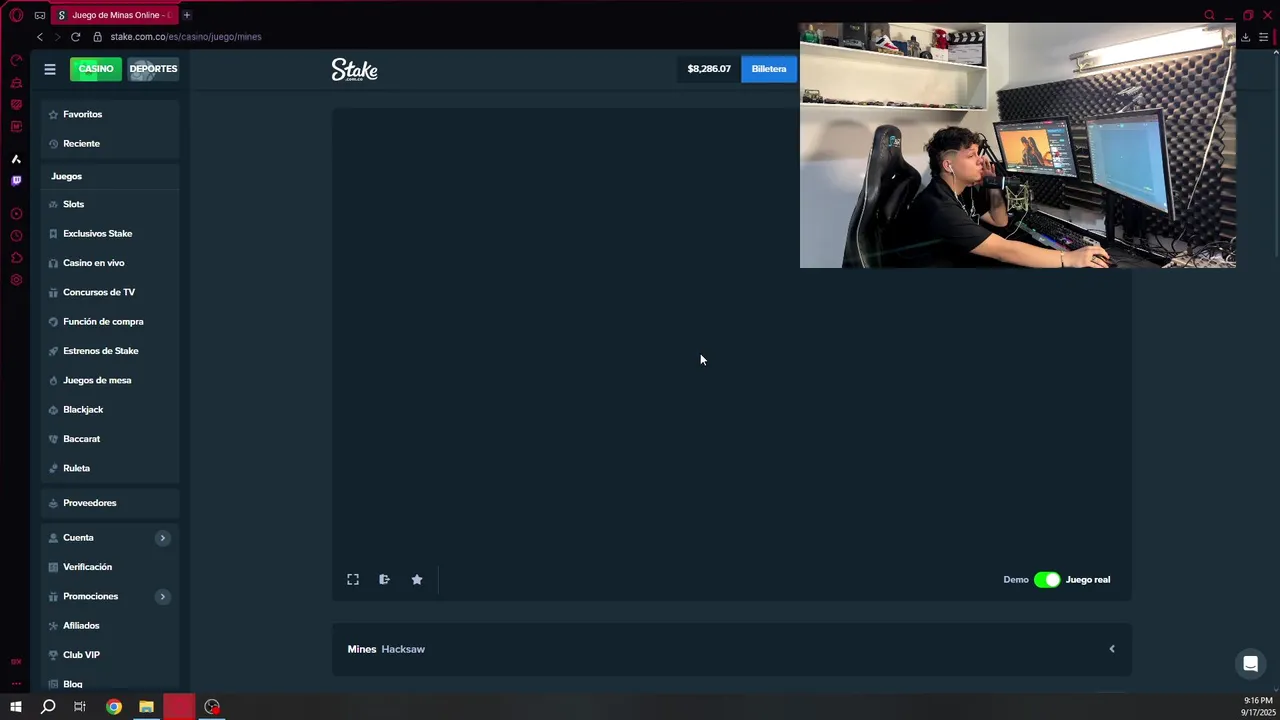Click the Stake logo
This screenshot has width=1280, height=720.
coord(354,69)
